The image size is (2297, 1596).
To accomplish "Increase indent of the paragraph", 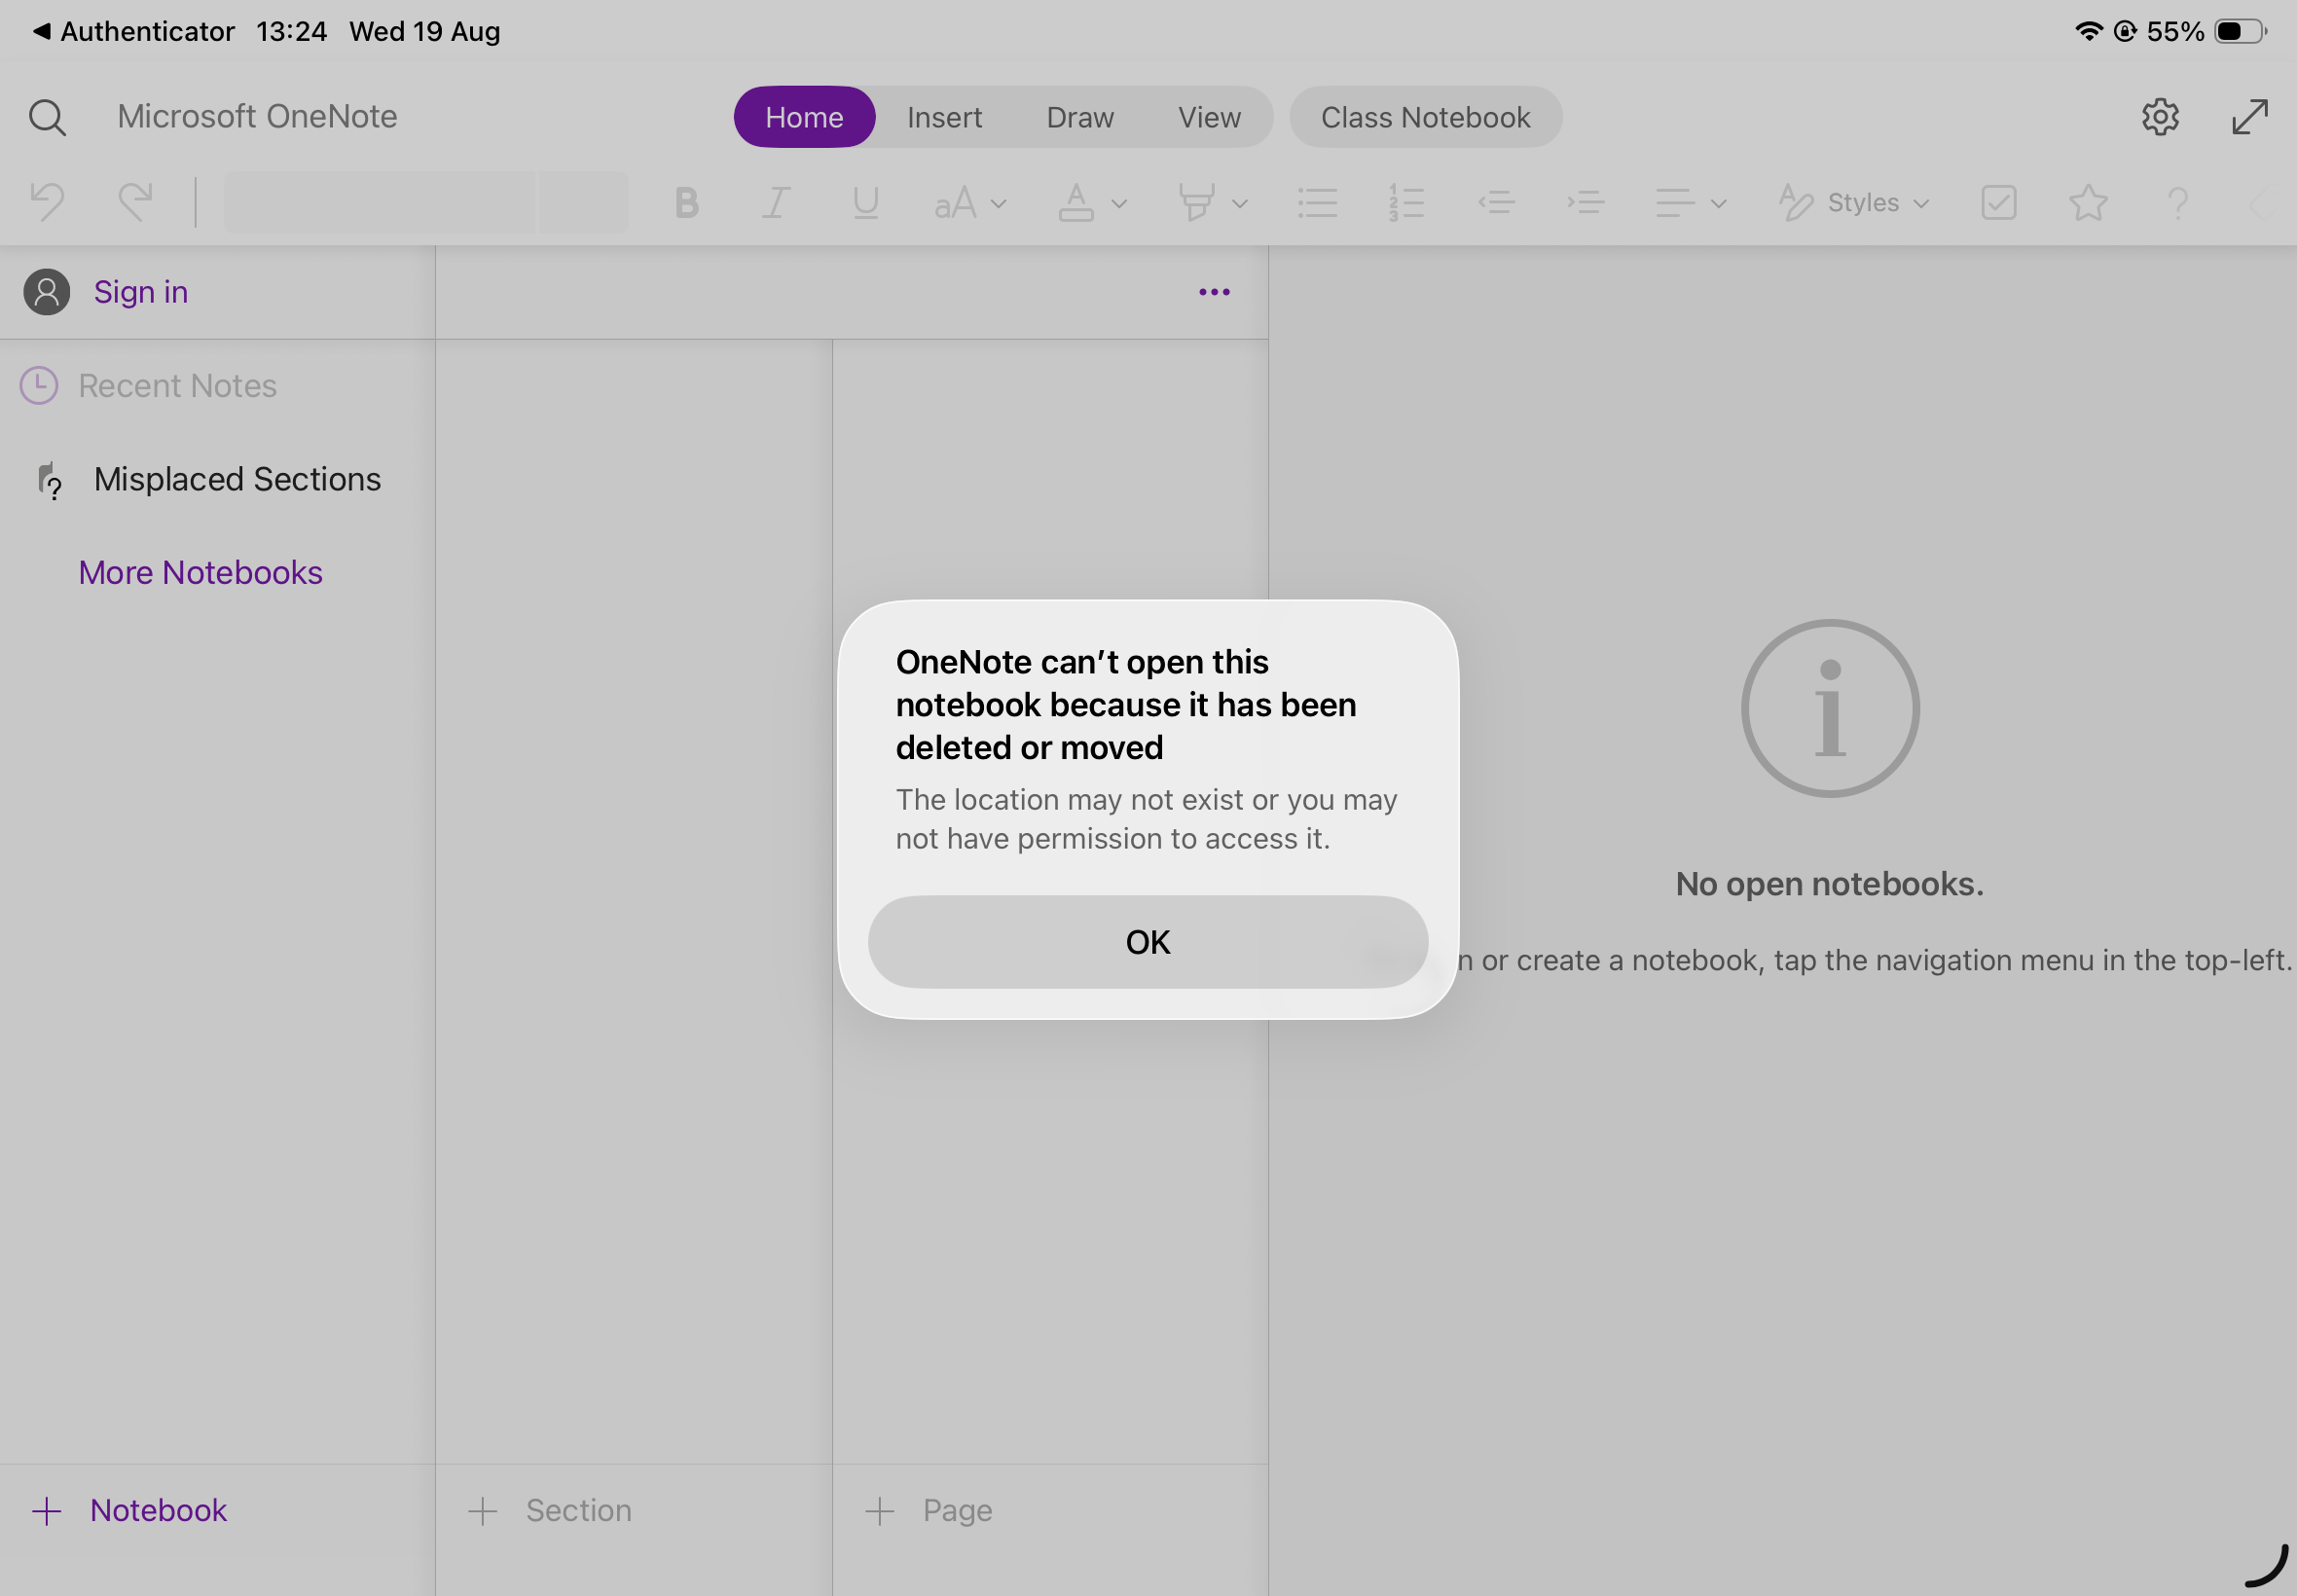I will click(1585, 203).
